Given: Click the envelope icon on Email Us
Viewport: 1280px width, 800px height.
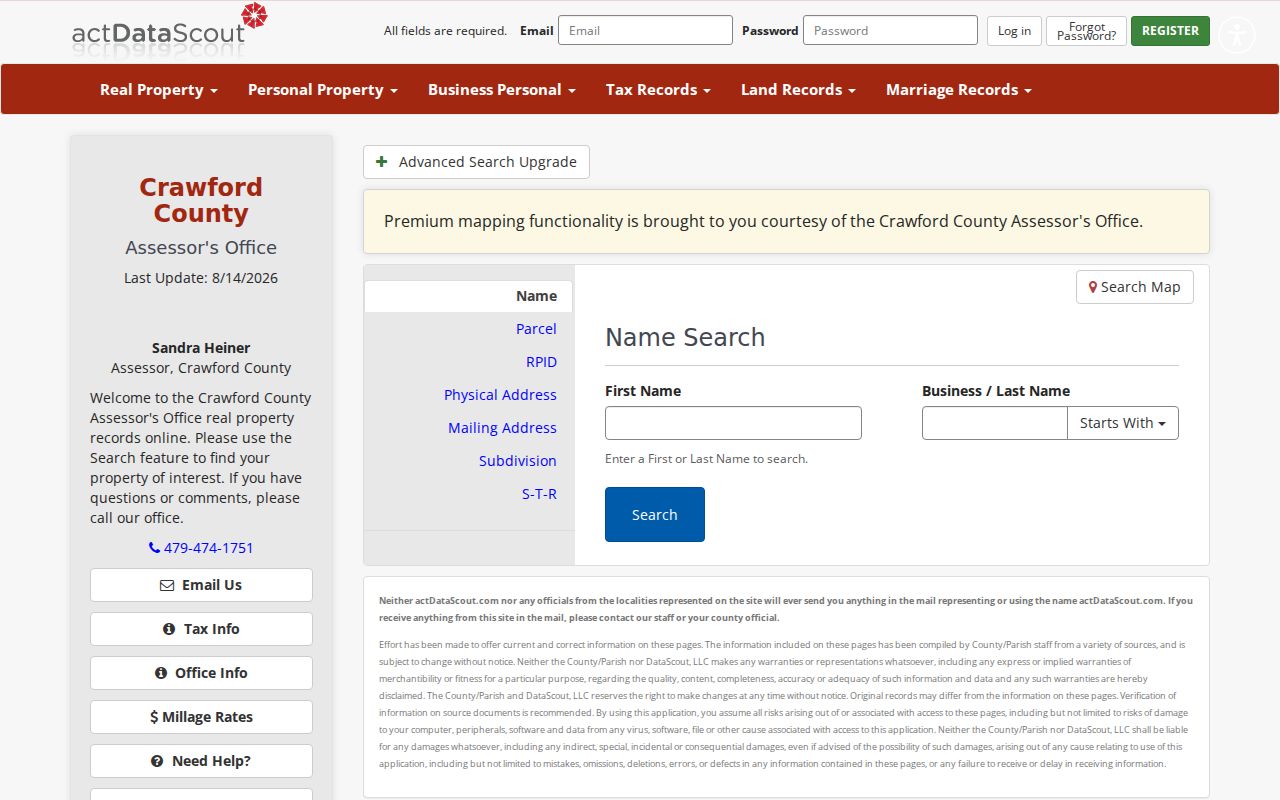Looking at the screenshot, I should 167,585.
